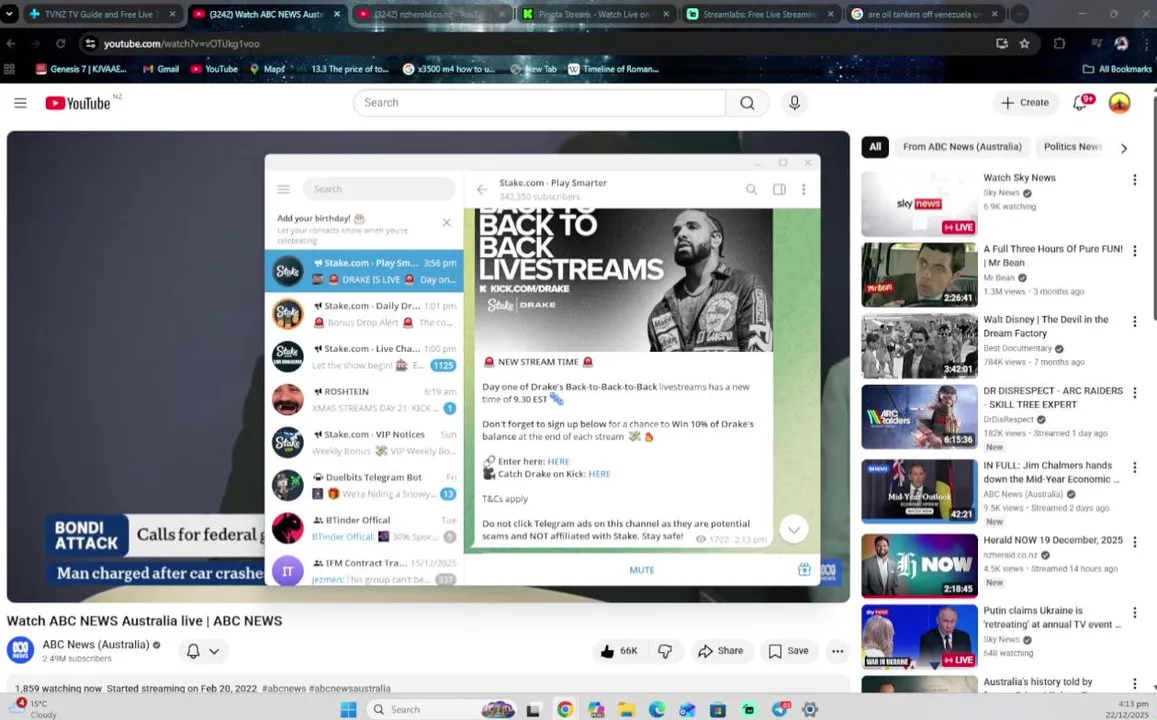1157x720 pixels.
Task: Select the All filter chip
Action: (875, 147)
